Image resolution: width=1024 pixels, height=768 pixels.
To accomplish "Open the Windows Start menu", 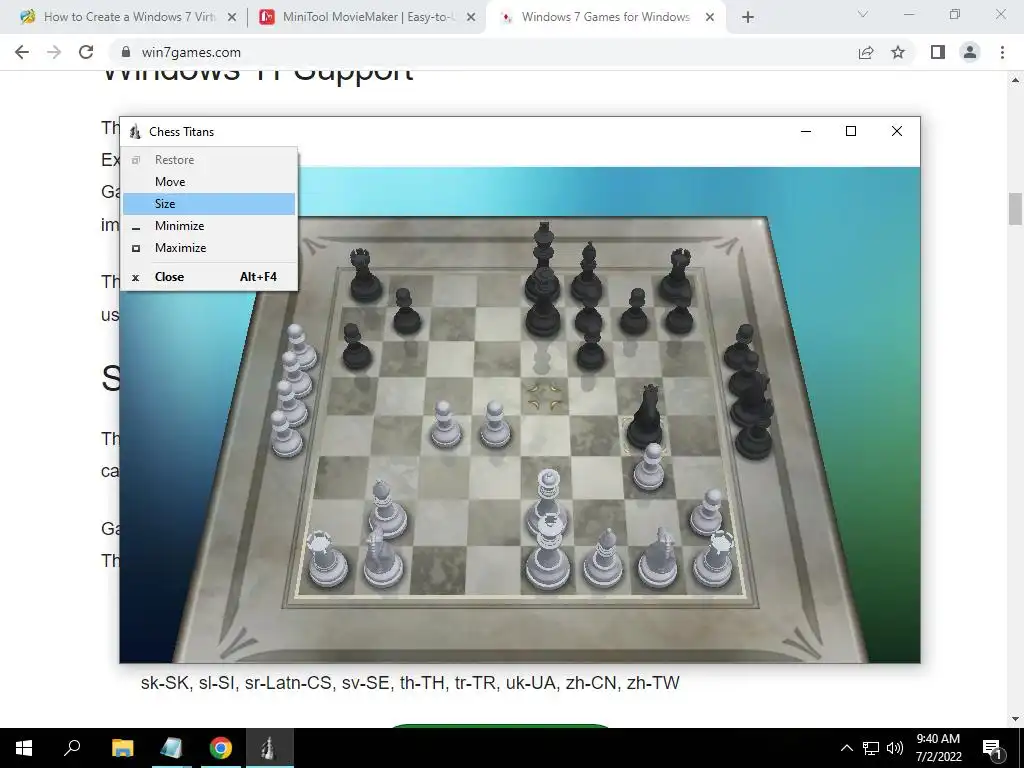I will click(24, 748).
